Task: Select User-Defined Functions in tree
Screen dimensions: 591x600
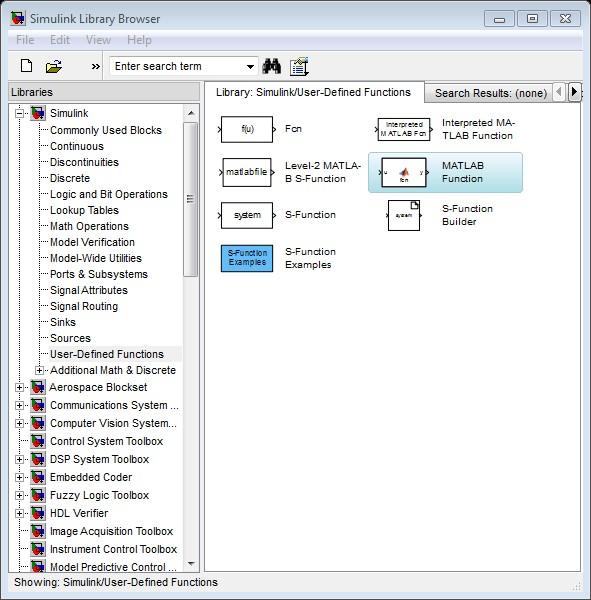Action: 107,354
